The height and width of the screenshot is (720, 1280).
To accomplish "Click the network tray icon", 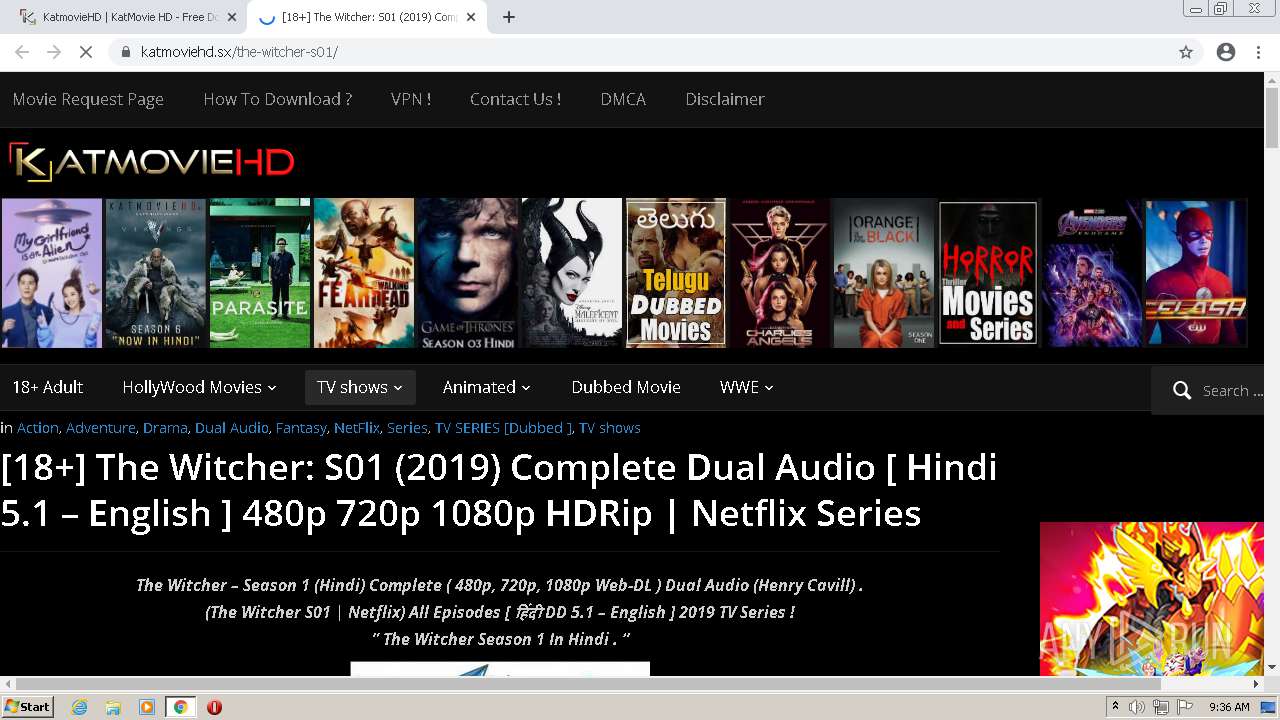I will tap(1161, 707).
